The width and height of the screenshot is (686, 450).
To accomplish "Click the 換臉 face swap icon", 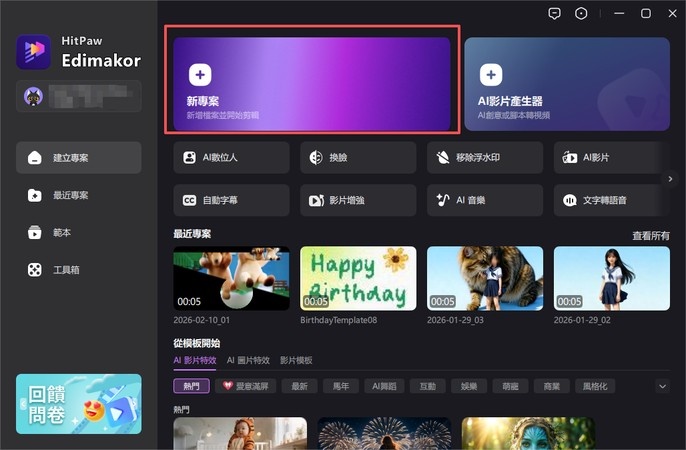I will click(316, 157).
